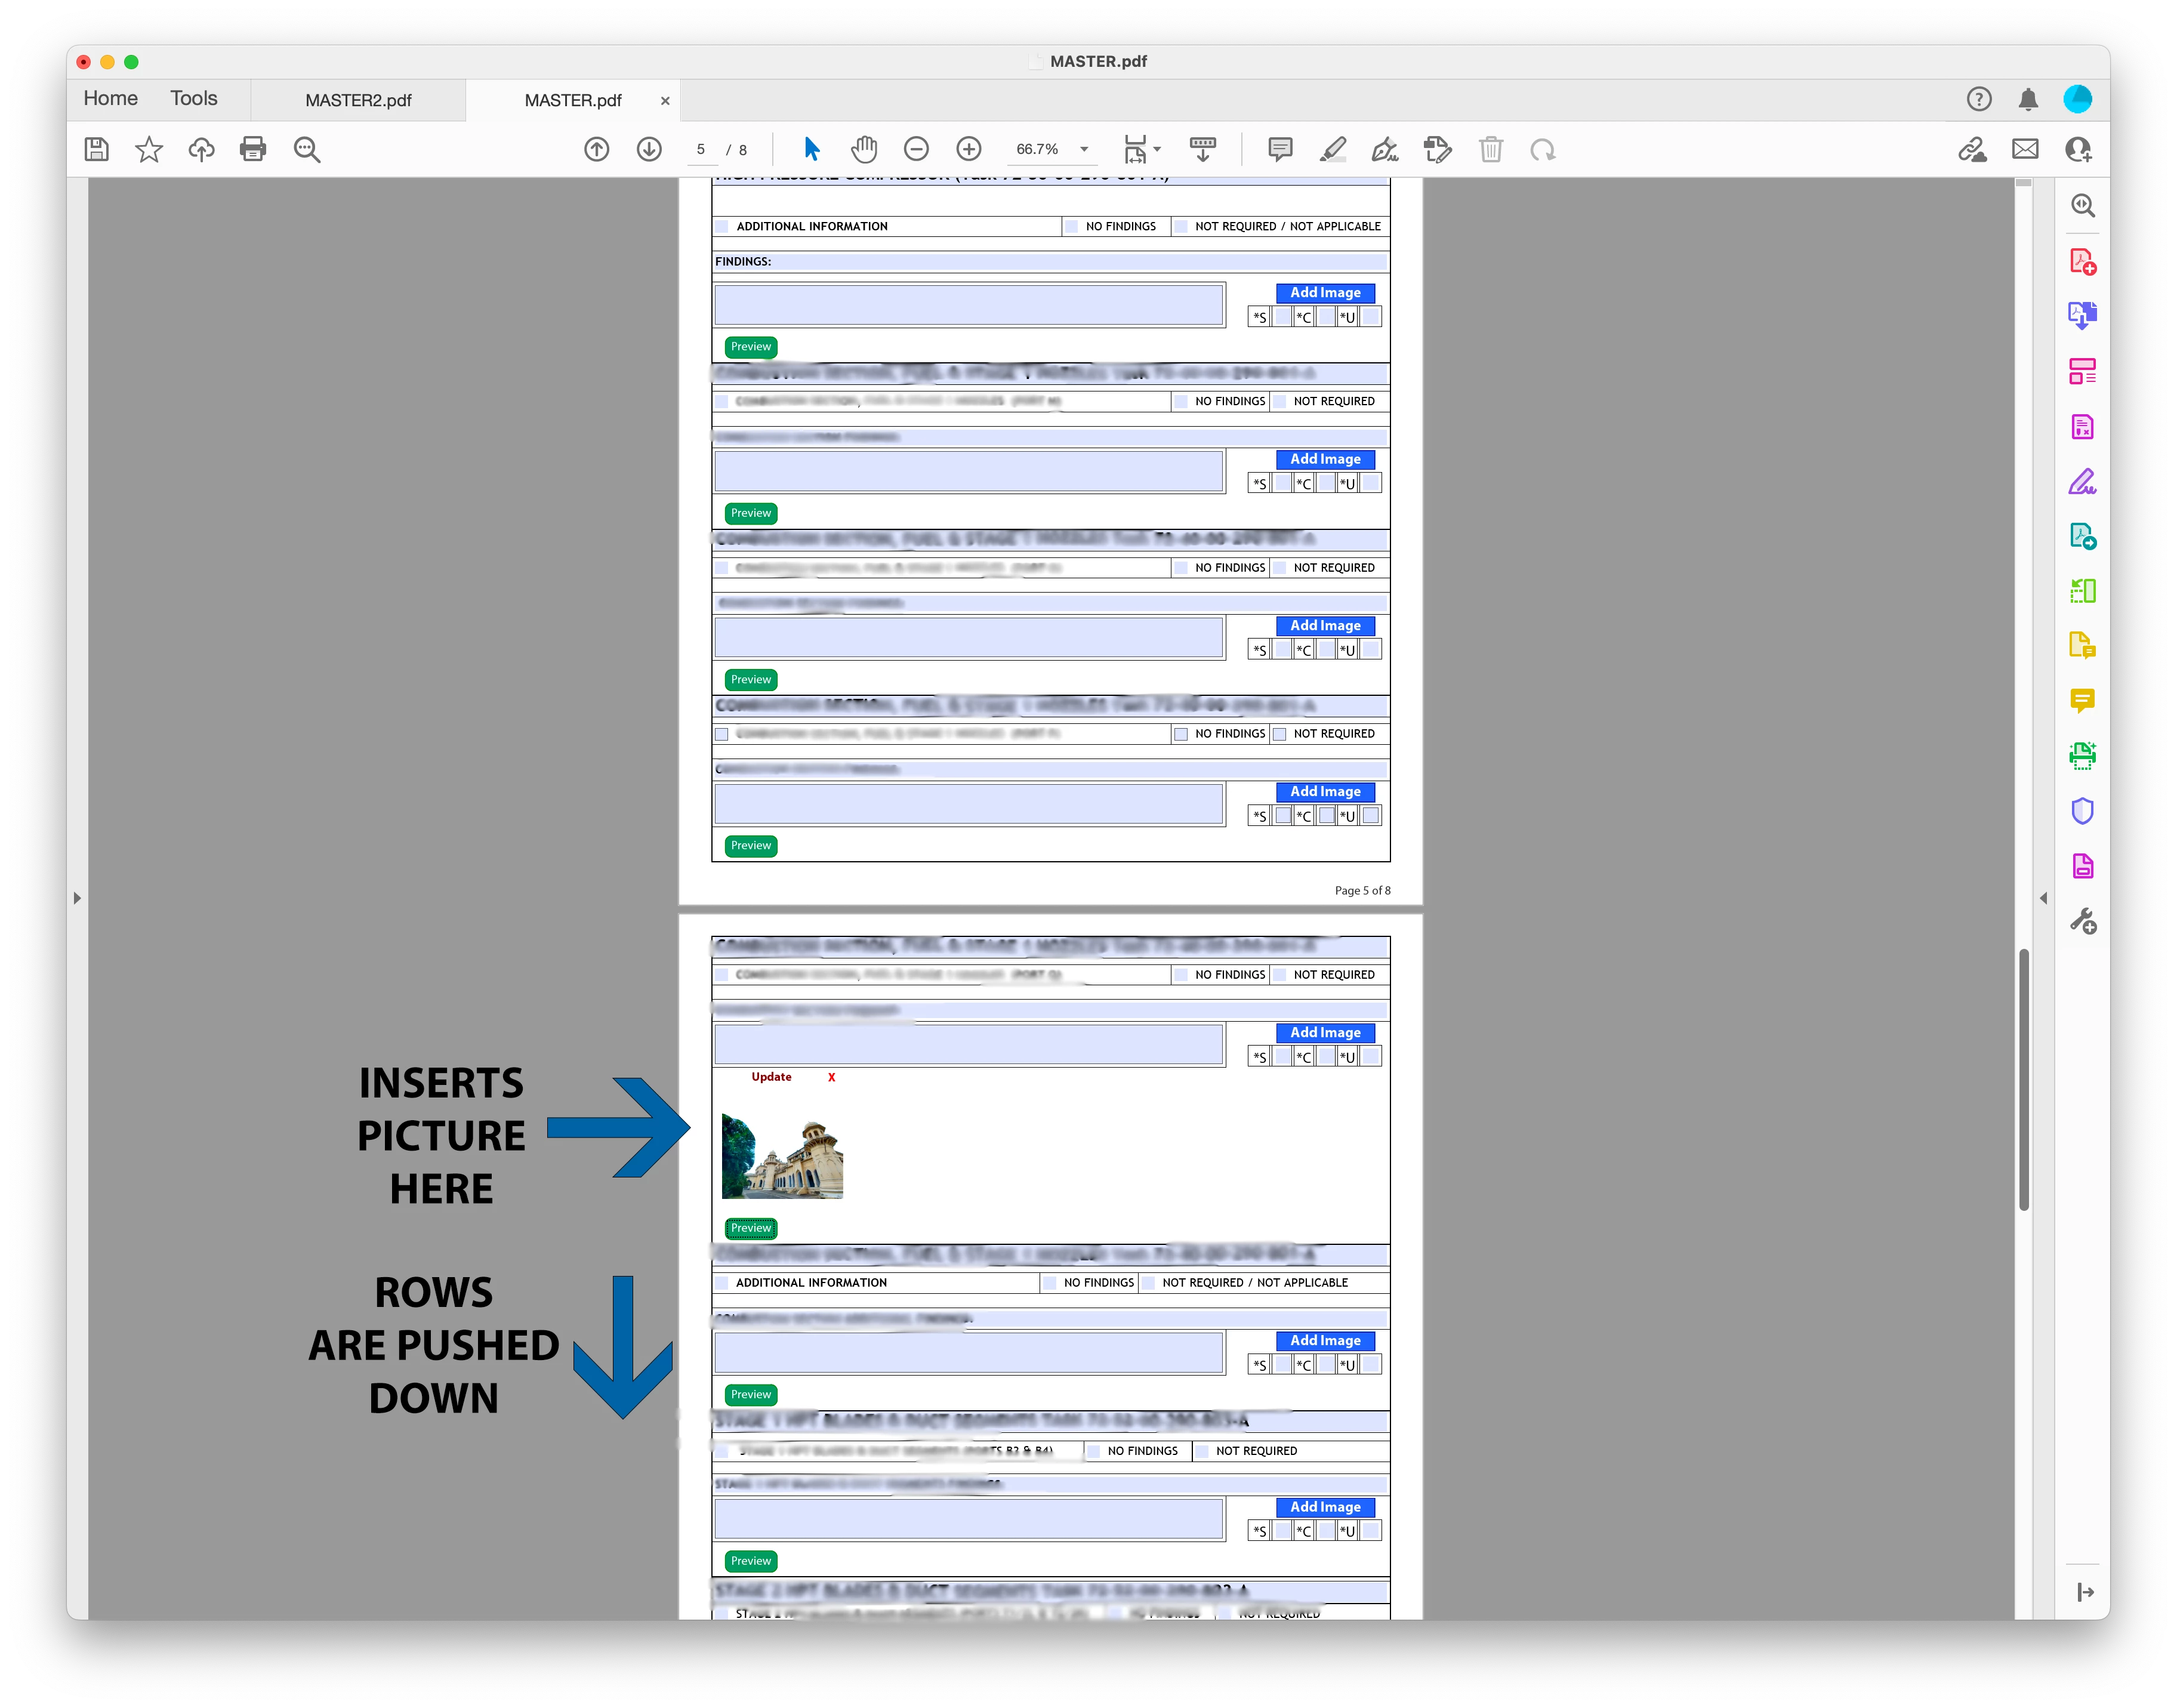Click the Save file icon
The image size is (2177, 1708).
tap(97, 150)
